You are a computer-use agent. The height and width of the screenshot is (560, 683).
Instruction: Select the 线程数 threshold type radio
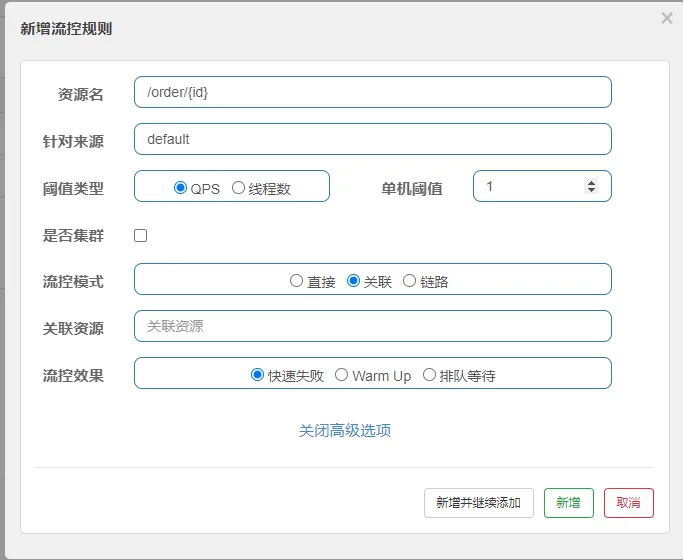coord(238,188)
